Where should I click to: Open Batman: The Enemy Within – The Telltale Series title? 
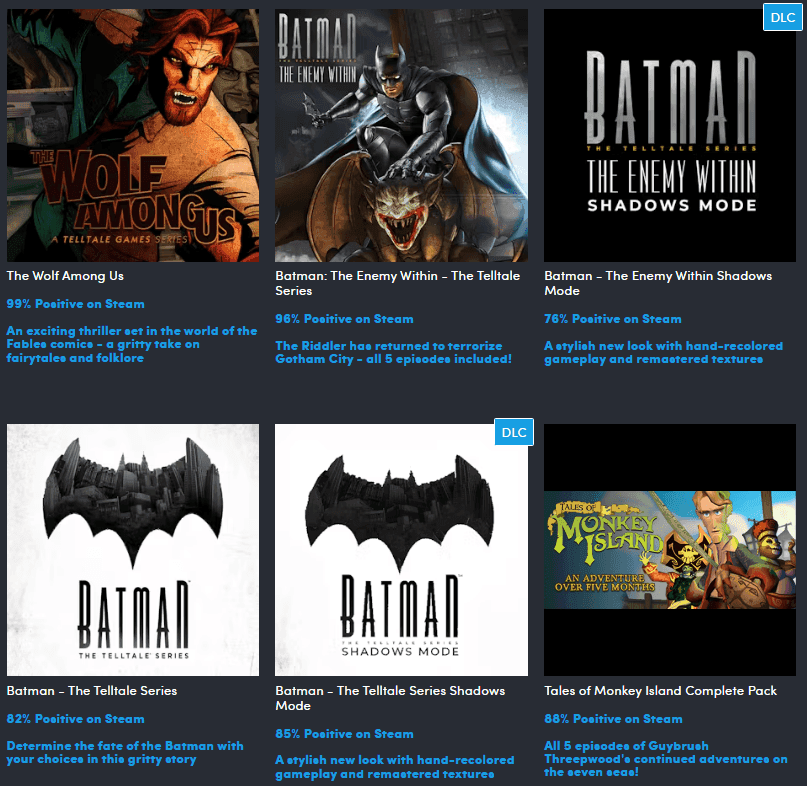click(x=397, y=283)
